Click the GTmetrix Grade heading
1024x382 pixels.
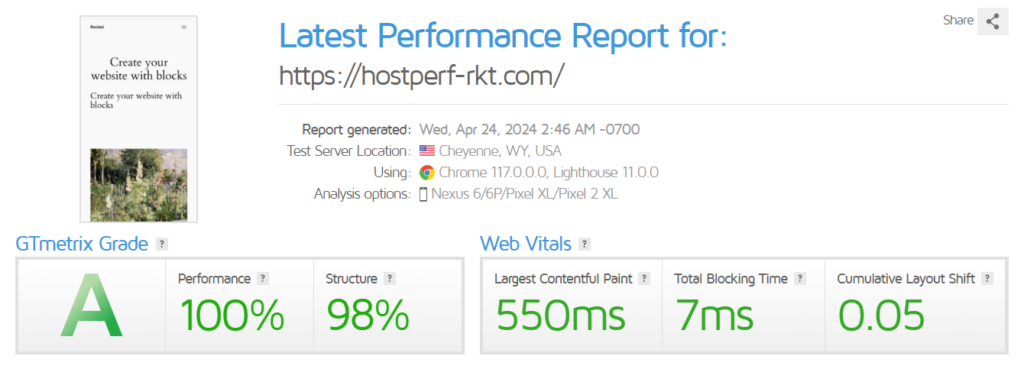tap(82, 244)
